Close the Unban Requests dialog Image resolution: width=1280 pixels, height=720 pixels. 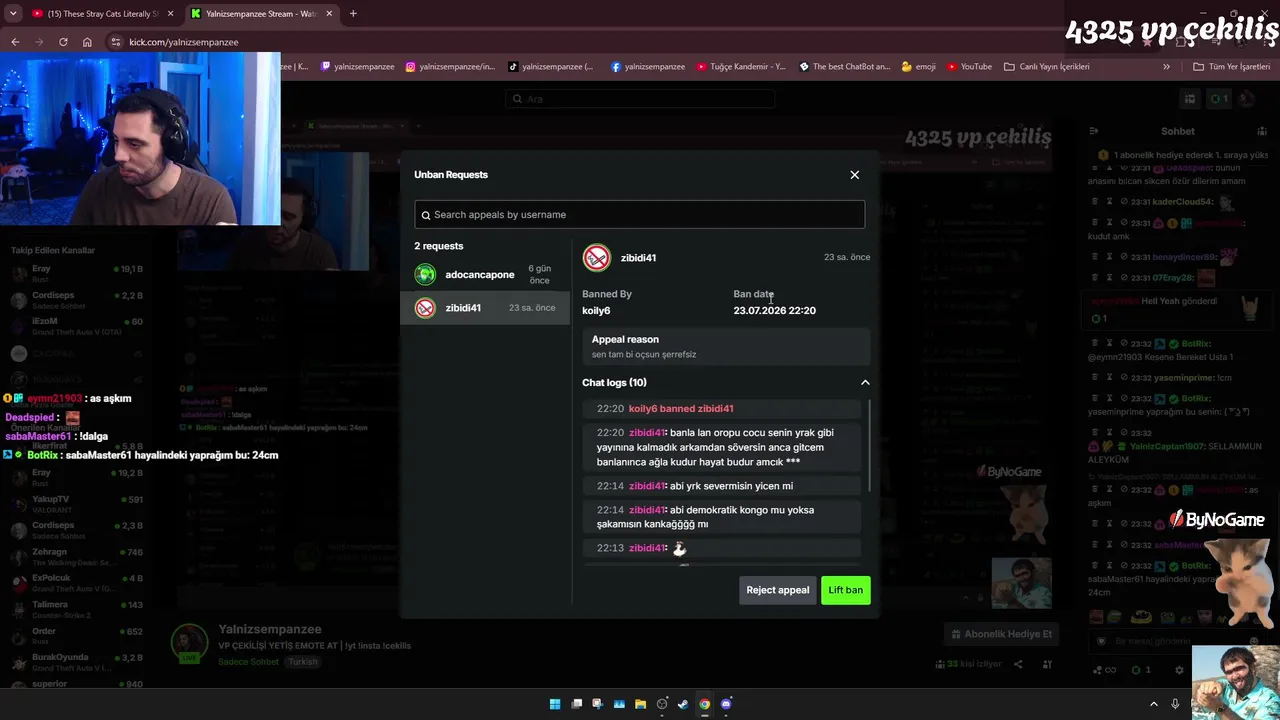(x=854, y=175)
